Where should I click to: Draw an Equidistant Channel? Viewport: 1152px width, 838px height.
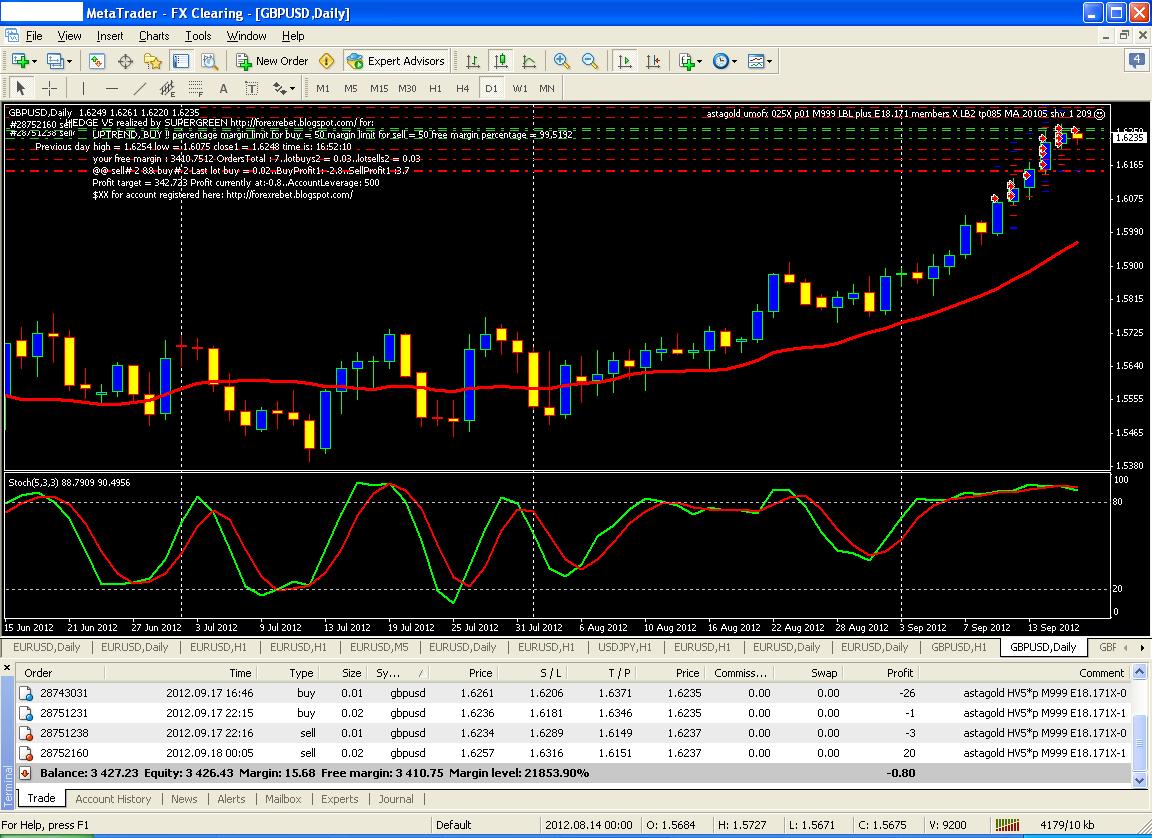[x=168, y=88]
